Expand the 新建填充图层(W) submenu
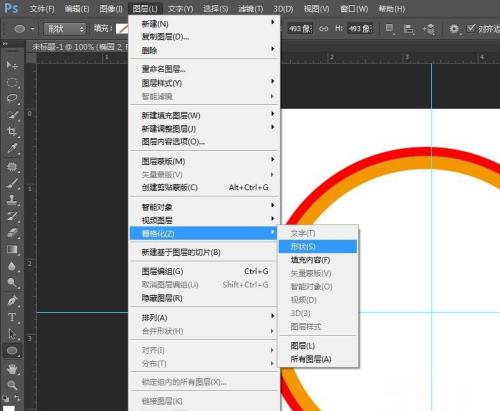 [204, 116]
